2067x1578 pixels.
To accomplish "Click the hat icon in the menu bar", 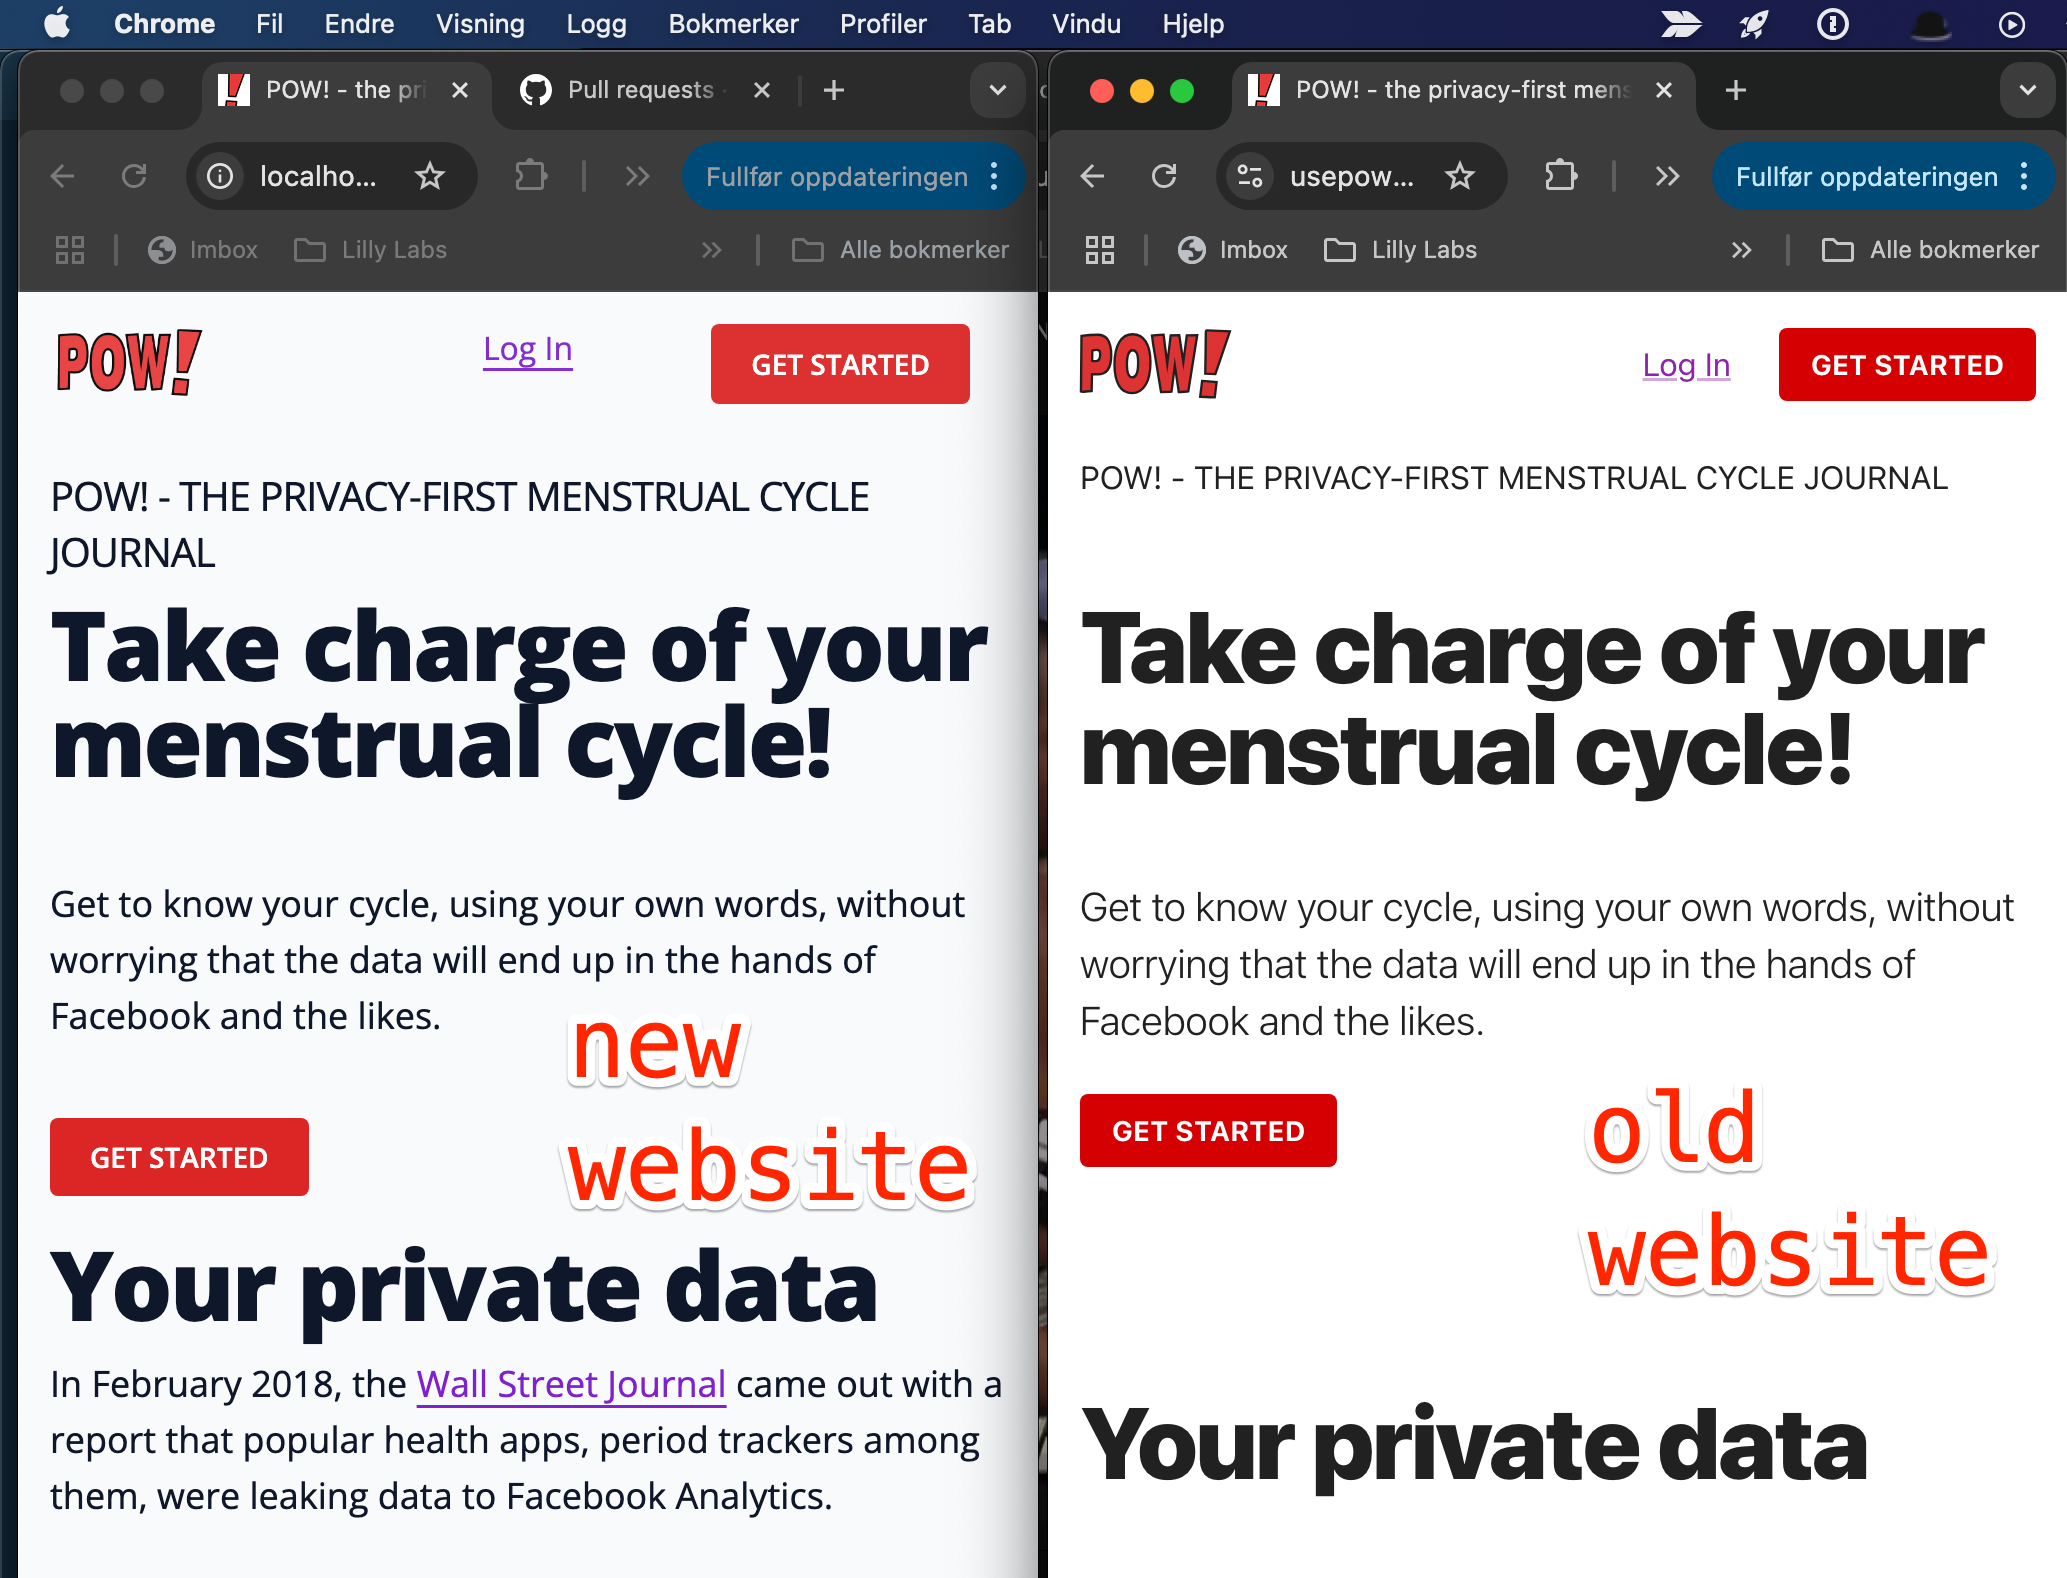I will click(1930, 24).
